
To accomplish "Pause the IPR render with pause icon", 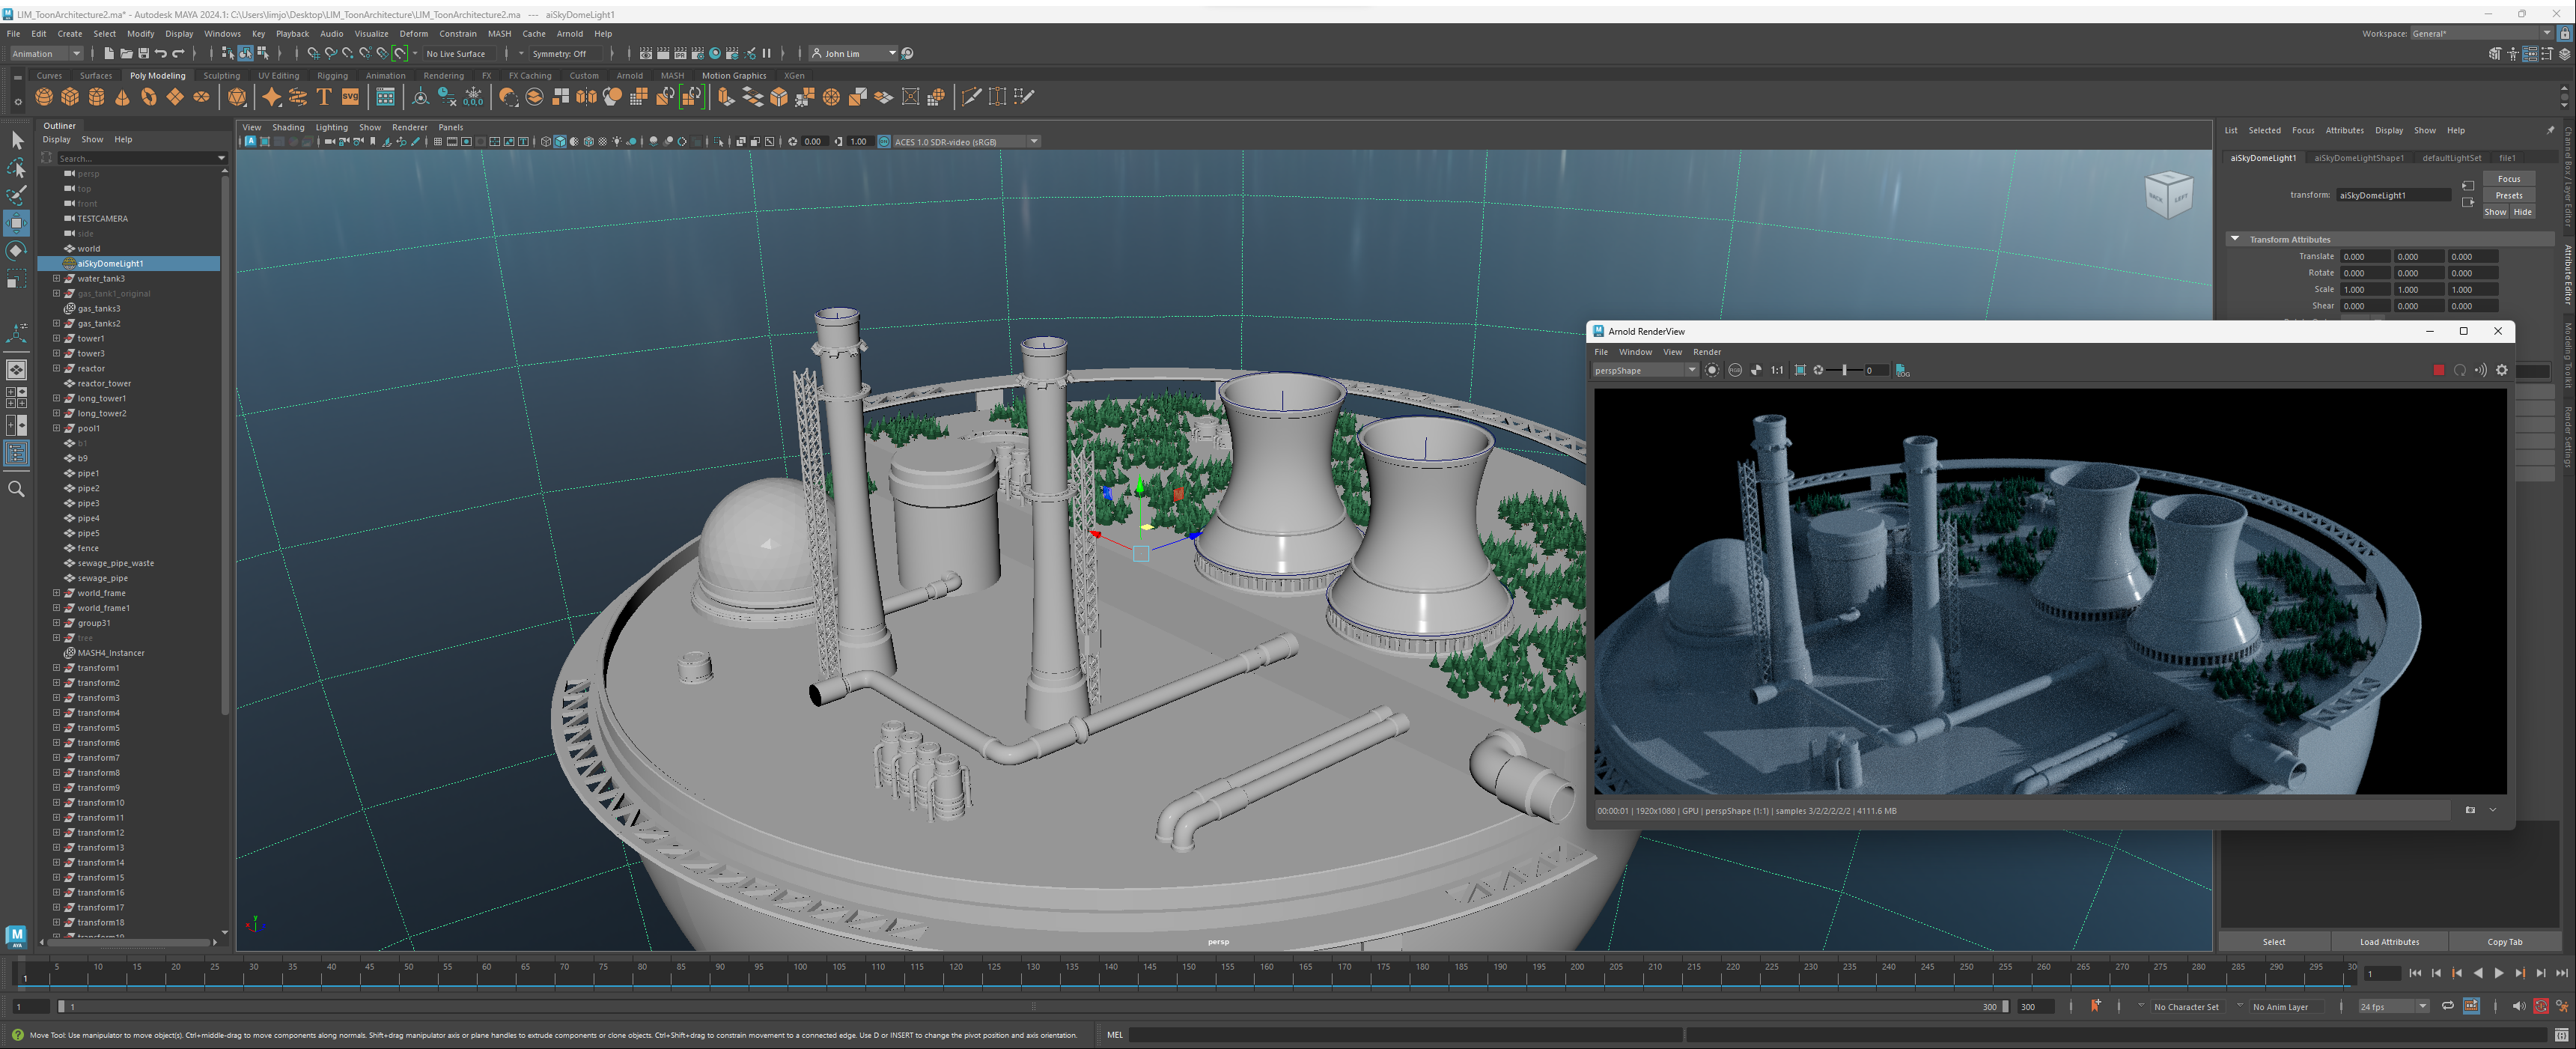I will (x=767, y=53).
